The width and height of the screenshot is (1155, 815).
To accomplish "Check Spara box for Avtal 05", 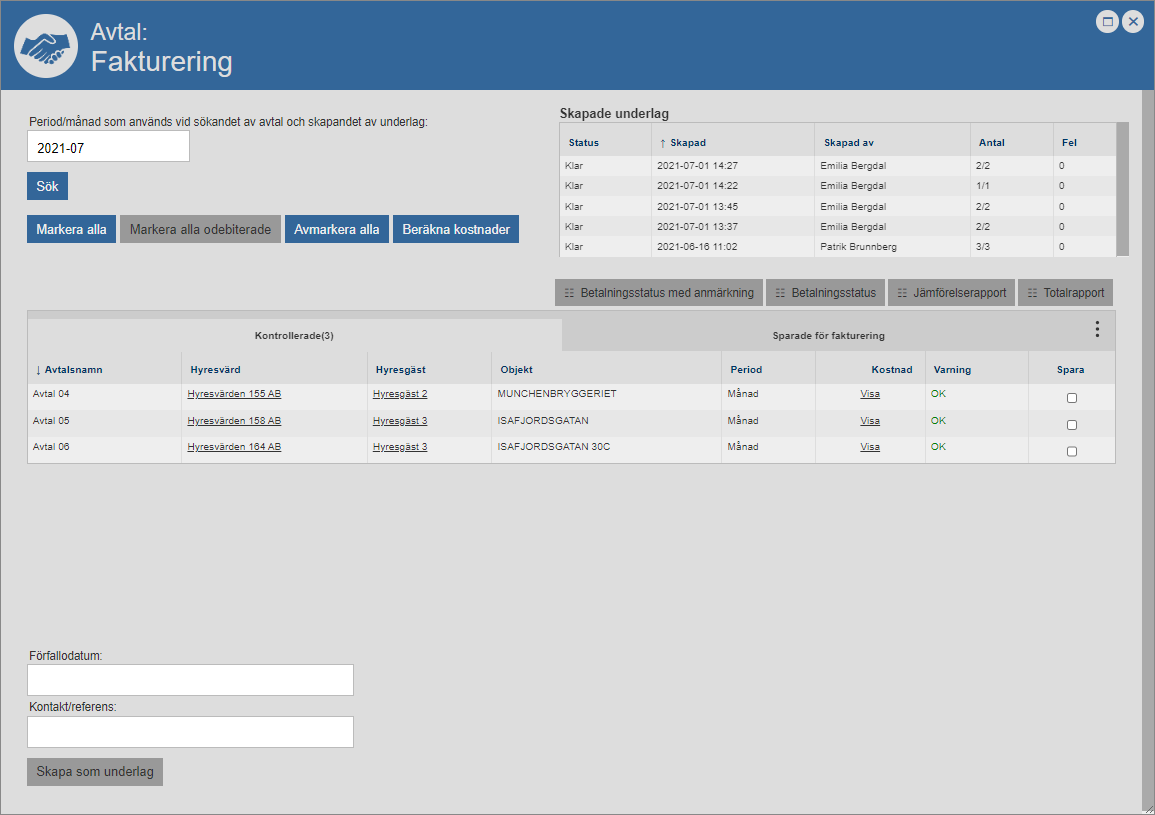I will pos(1072,425).
